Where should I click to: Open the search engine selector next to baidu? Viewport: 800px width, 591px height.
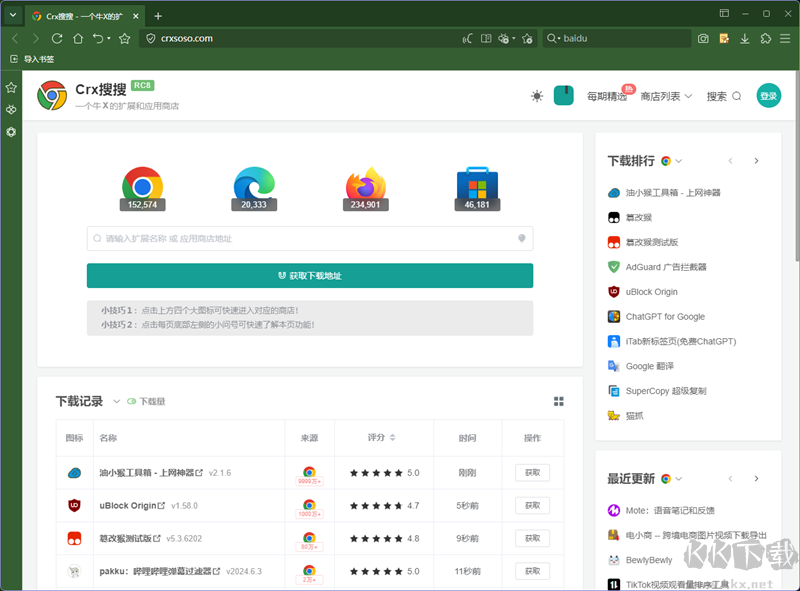(554, 38)
